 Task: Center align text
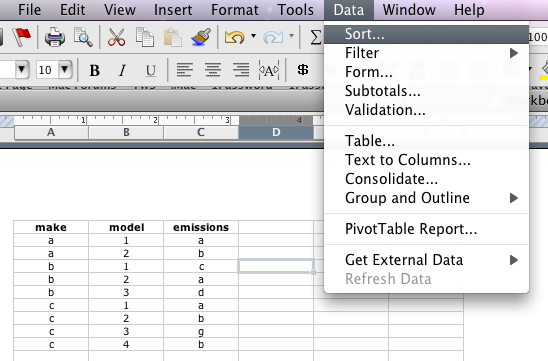click(212, 70)
